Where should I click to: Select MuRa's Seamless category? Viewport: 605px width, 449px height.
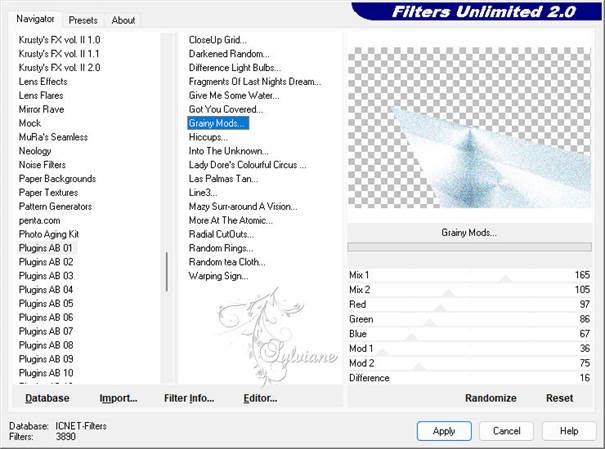(x=53, y=137)
